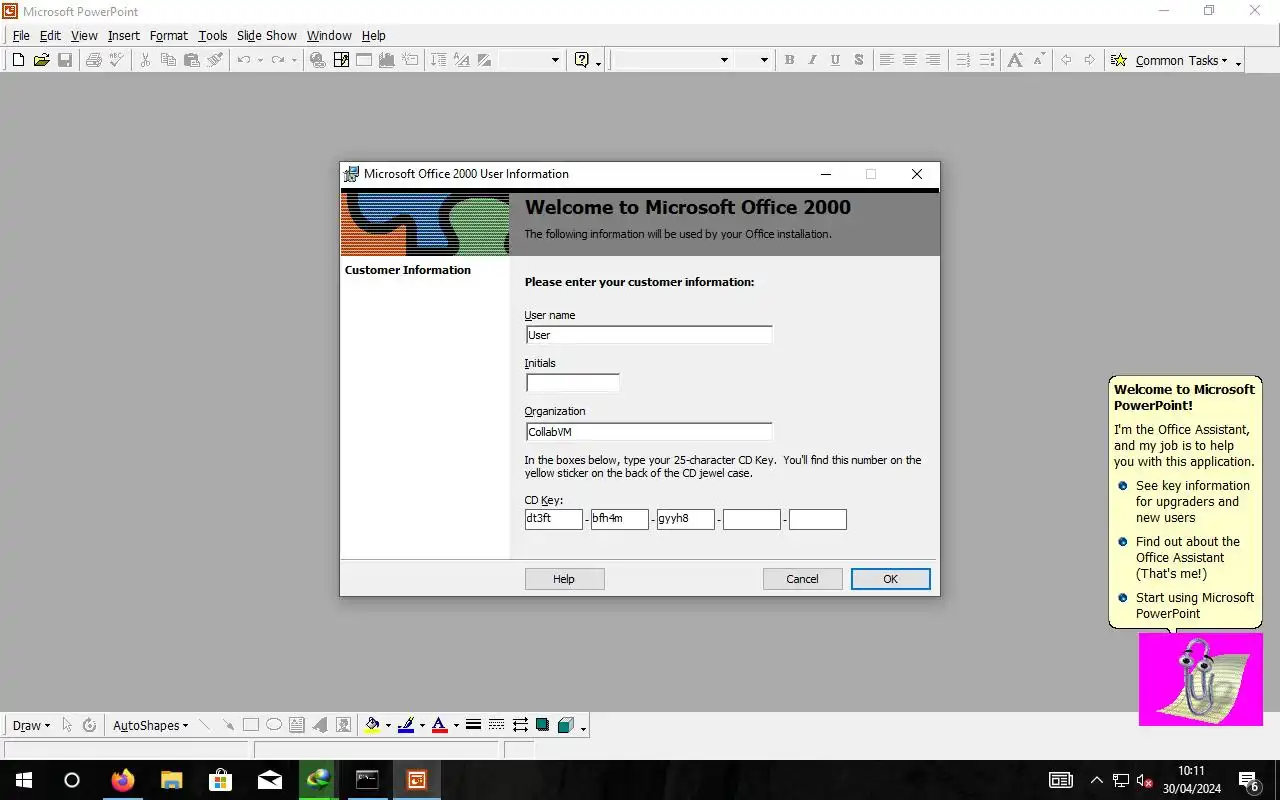Open the Zoom percentage dropdown
1280x800 pixels.
pos(555,60)
